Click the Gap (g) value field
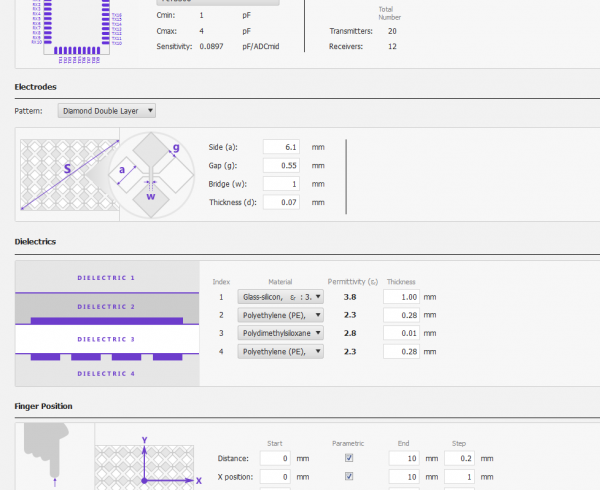 [x=281, y=165]
